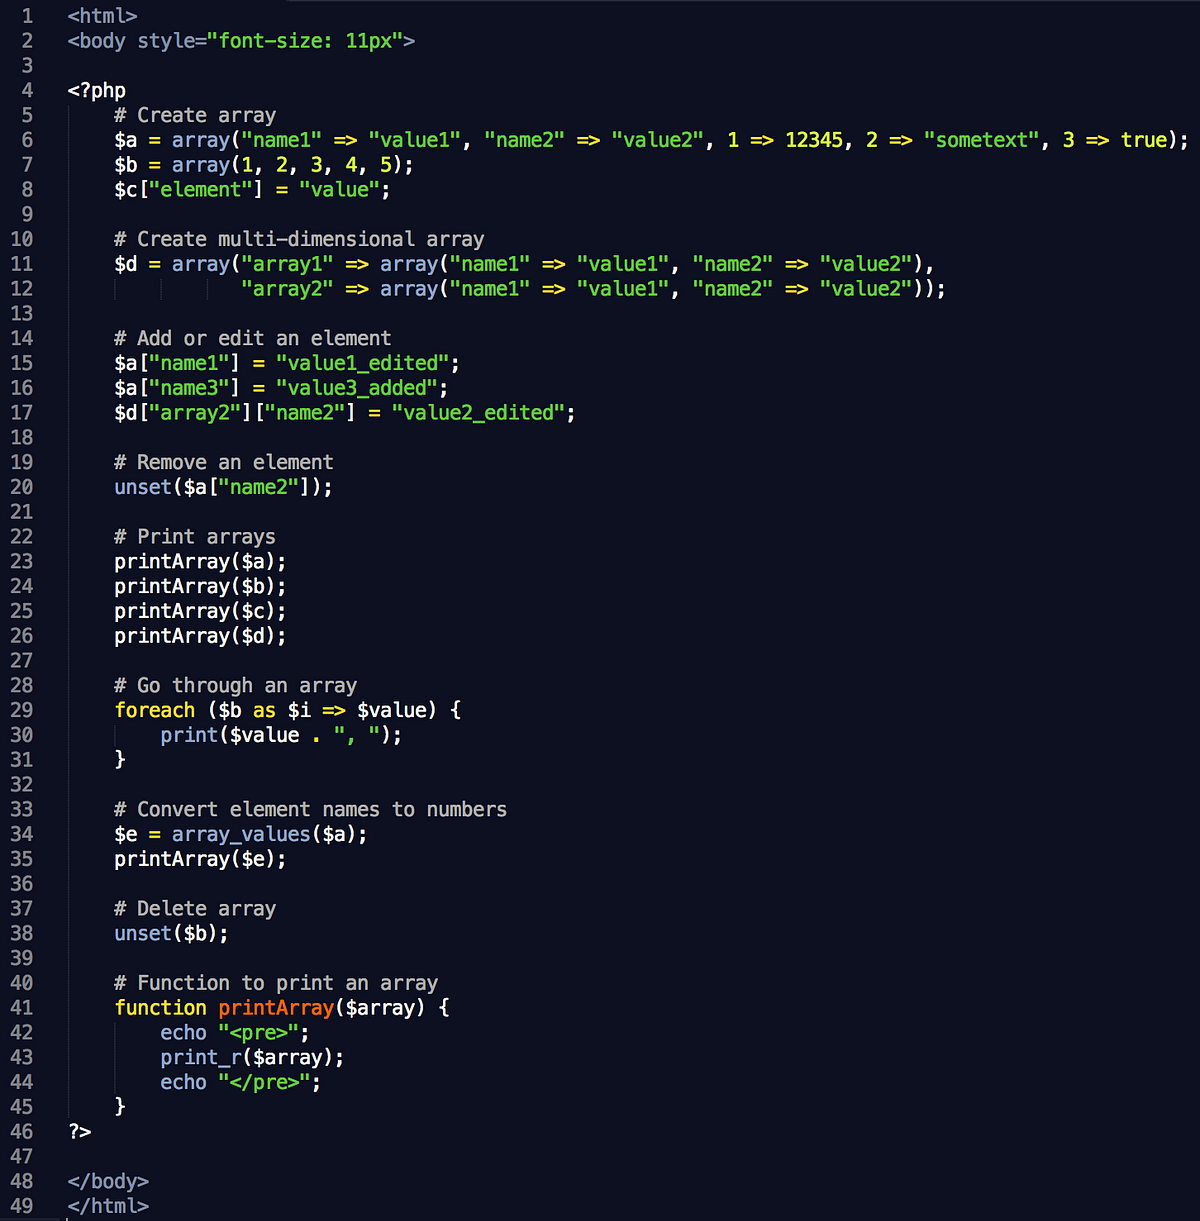
Task: Click the printArray($a); call
Action: coord(200,562)
